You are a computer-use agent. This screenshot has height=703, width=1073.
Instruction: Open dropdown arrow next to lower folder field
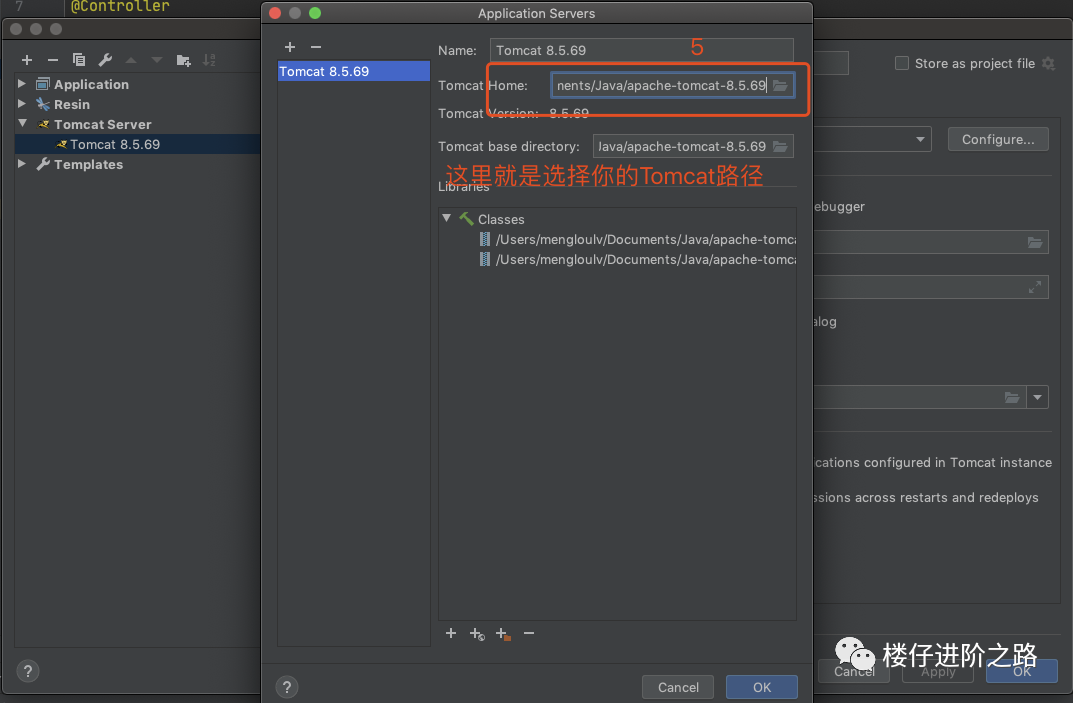pyautogui.click(x=1037, y=397)
